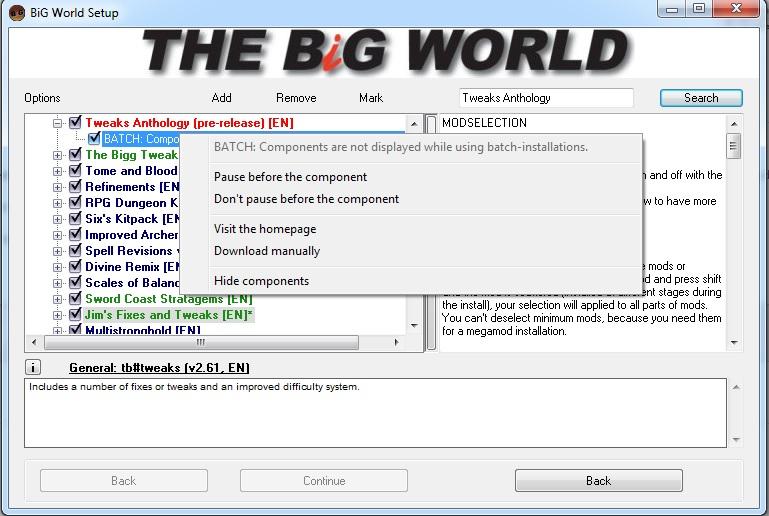The image size is (769, 516).
Task: Click the mod tree horizontal scrollbar thumb
Action: point(201,342)
